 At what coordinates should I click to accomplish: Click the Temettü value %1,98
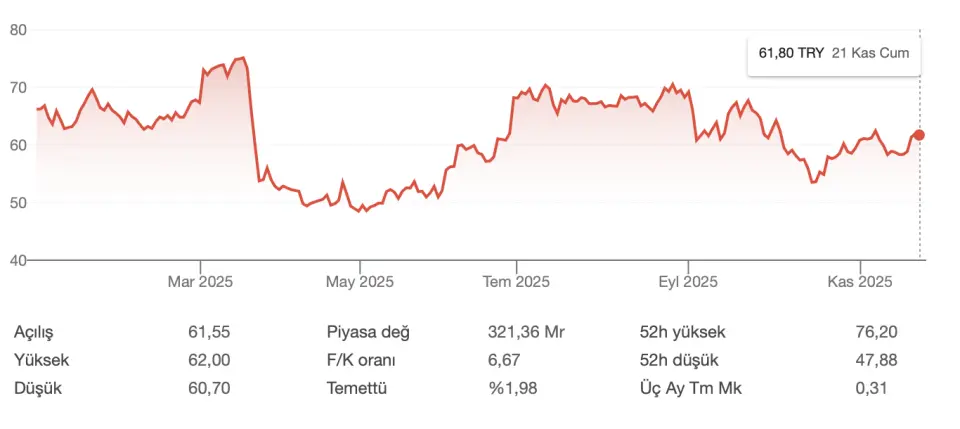pos(513,388)
